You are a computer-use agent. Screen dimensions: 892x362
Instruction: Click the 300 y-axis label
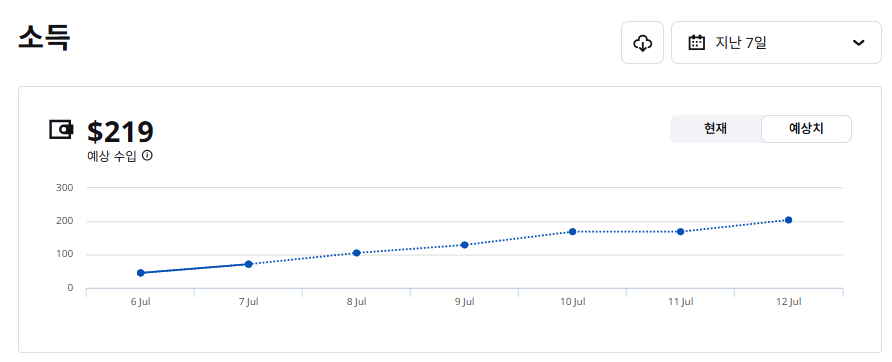65,187
